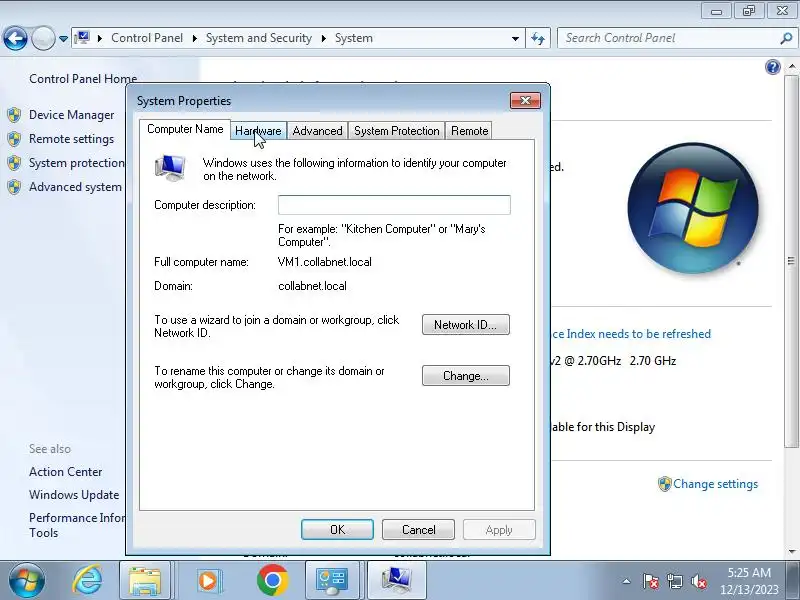800x600 pixels.
Task: Click the search magnifier icon
Action: click(786, 38)
